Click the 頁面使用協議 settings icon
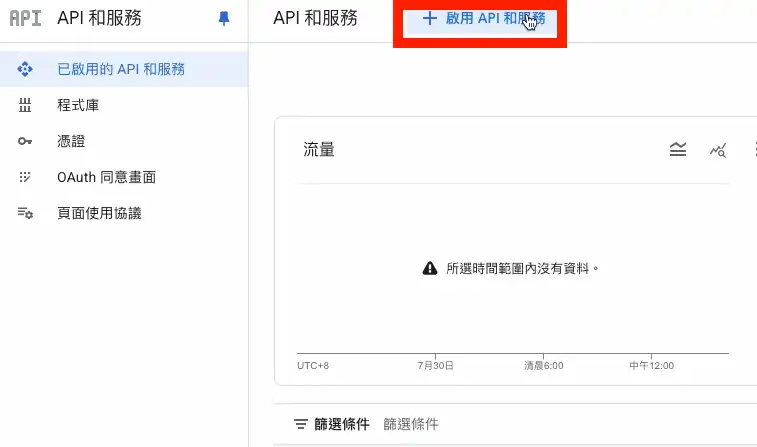 25,213
